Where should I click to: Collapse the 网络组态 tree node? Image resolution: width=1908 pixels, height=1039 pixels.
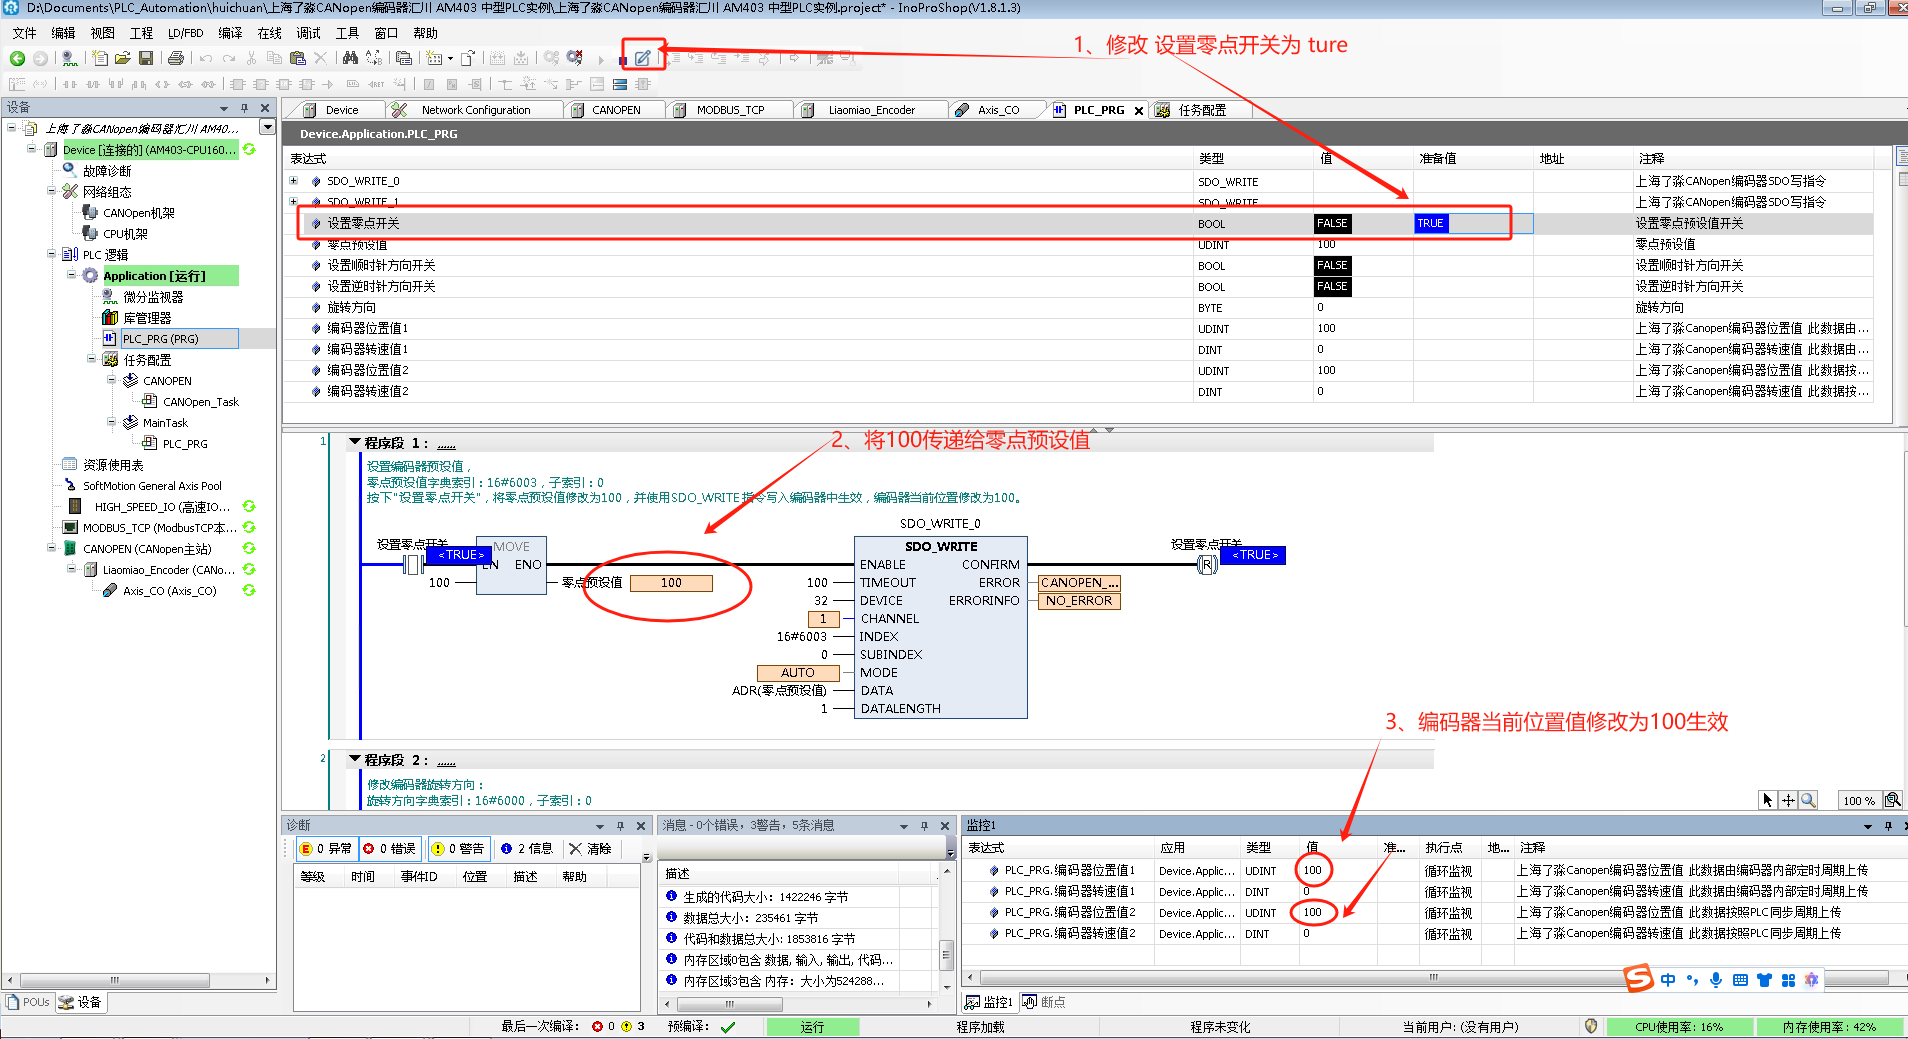pyautogui.click(x=52, y=191)
